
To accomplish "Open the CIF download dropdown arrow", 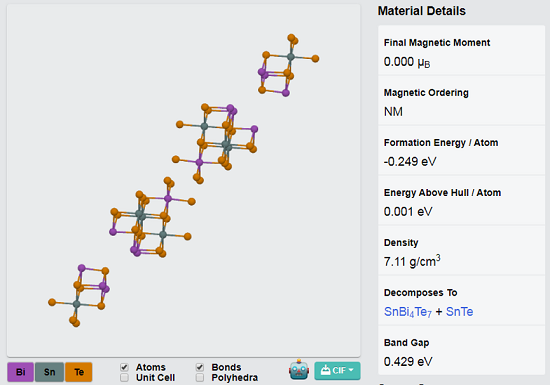I will pos(351,370).
